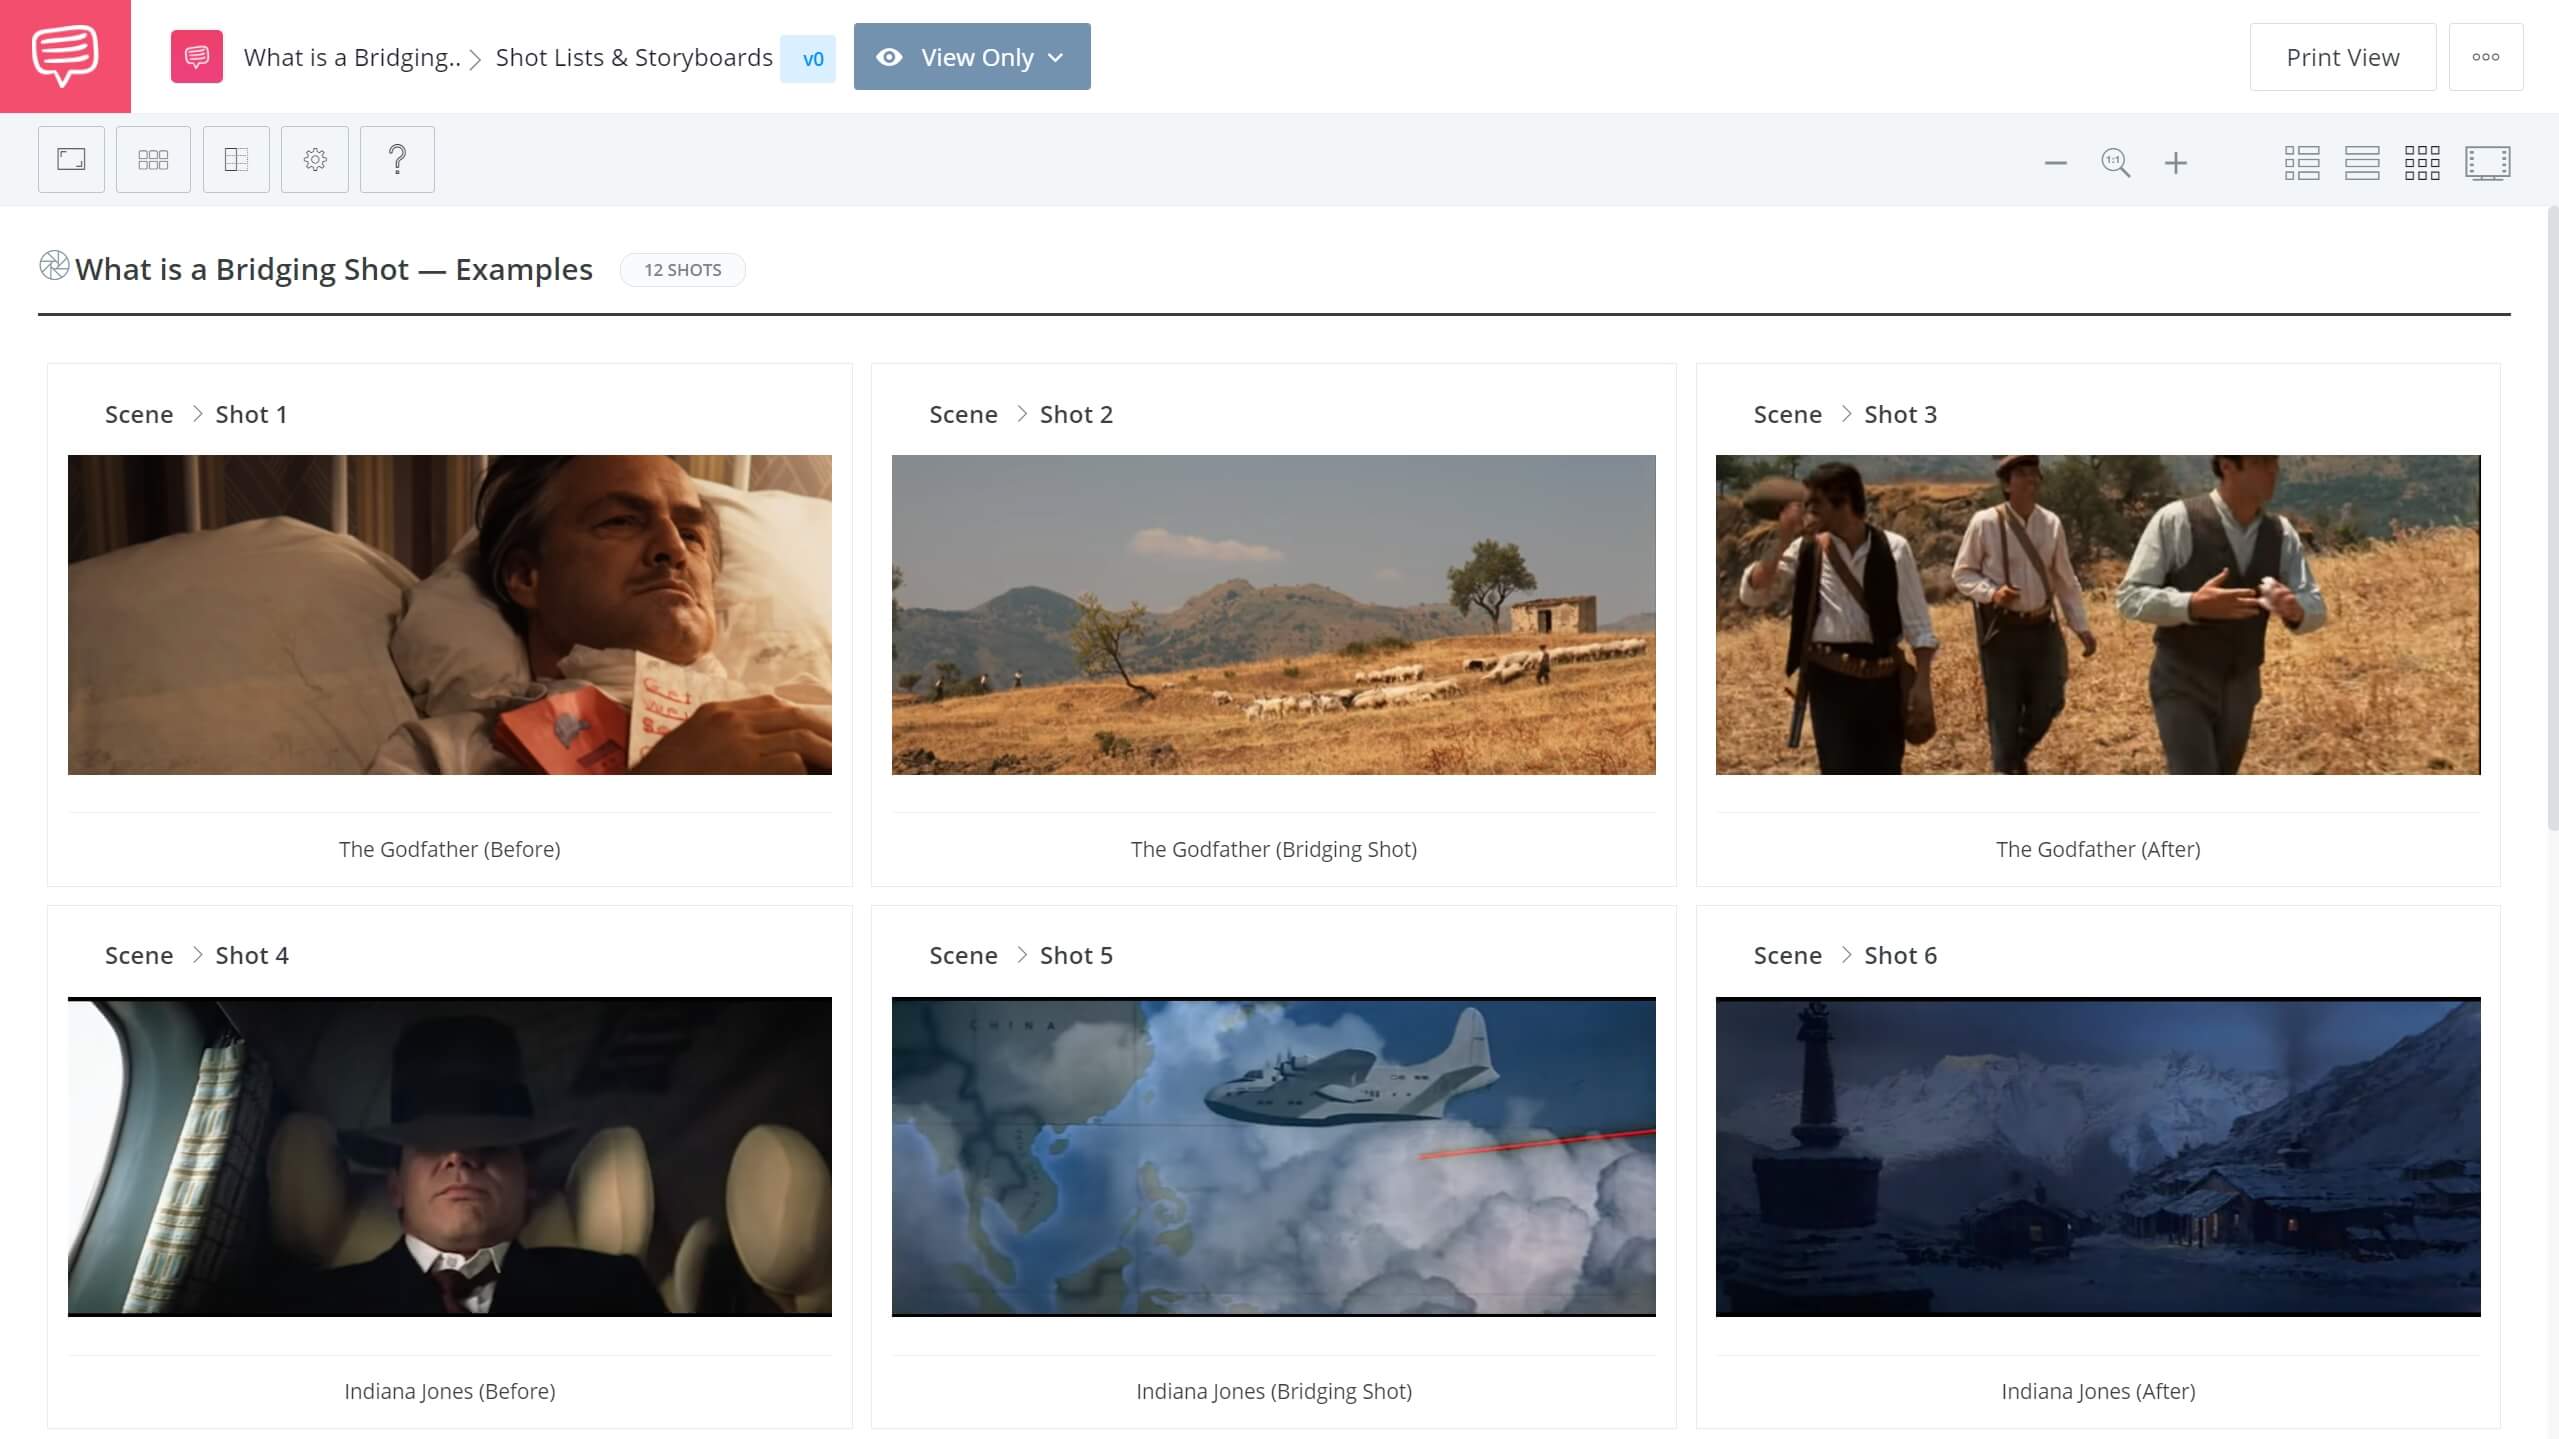The width and height of the screenshot is (2559, 1439).
Task: Open the three-dot more options menu
Action: pos(2486,57)
